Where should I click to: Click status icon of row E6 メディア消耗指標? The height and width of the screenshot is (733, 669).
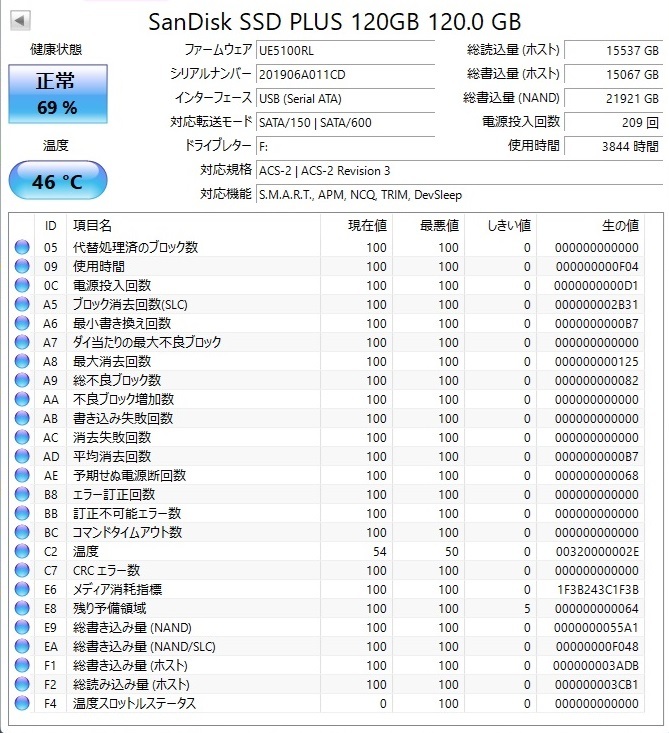click(22, 589)
